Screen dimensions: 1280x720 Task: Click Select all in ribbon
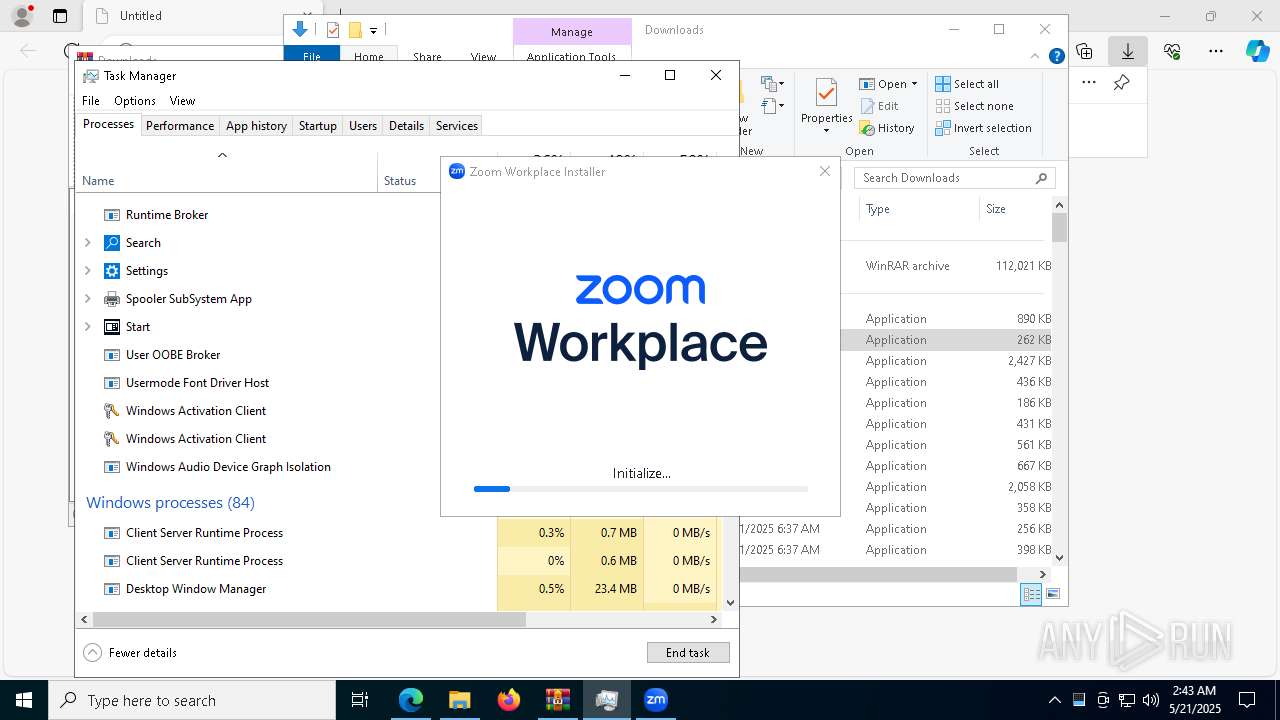point(967,84)
